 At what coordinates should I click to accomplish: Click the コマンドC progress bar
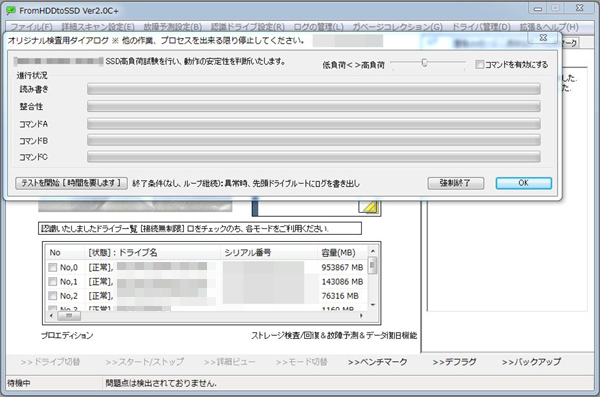314,157
